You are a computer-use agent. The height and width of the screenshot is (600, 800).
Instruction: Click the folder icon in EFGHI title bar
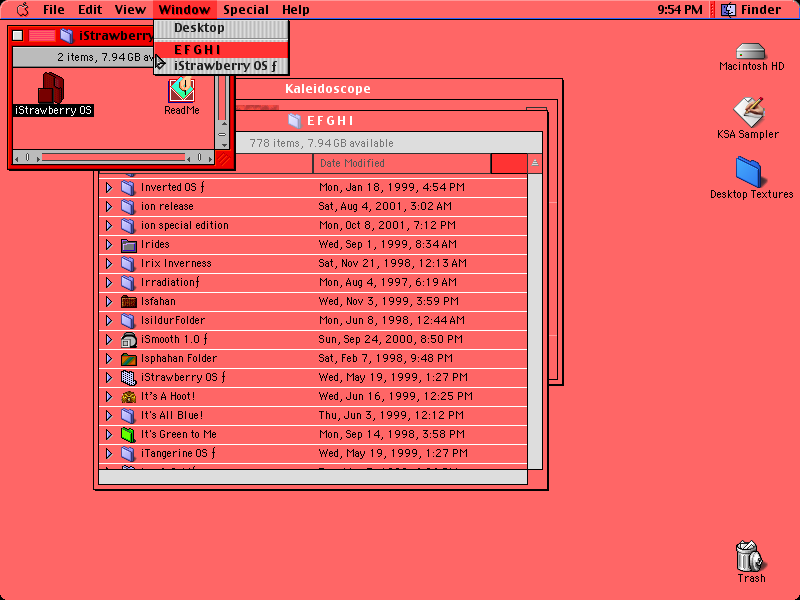[x=294, y=120]
